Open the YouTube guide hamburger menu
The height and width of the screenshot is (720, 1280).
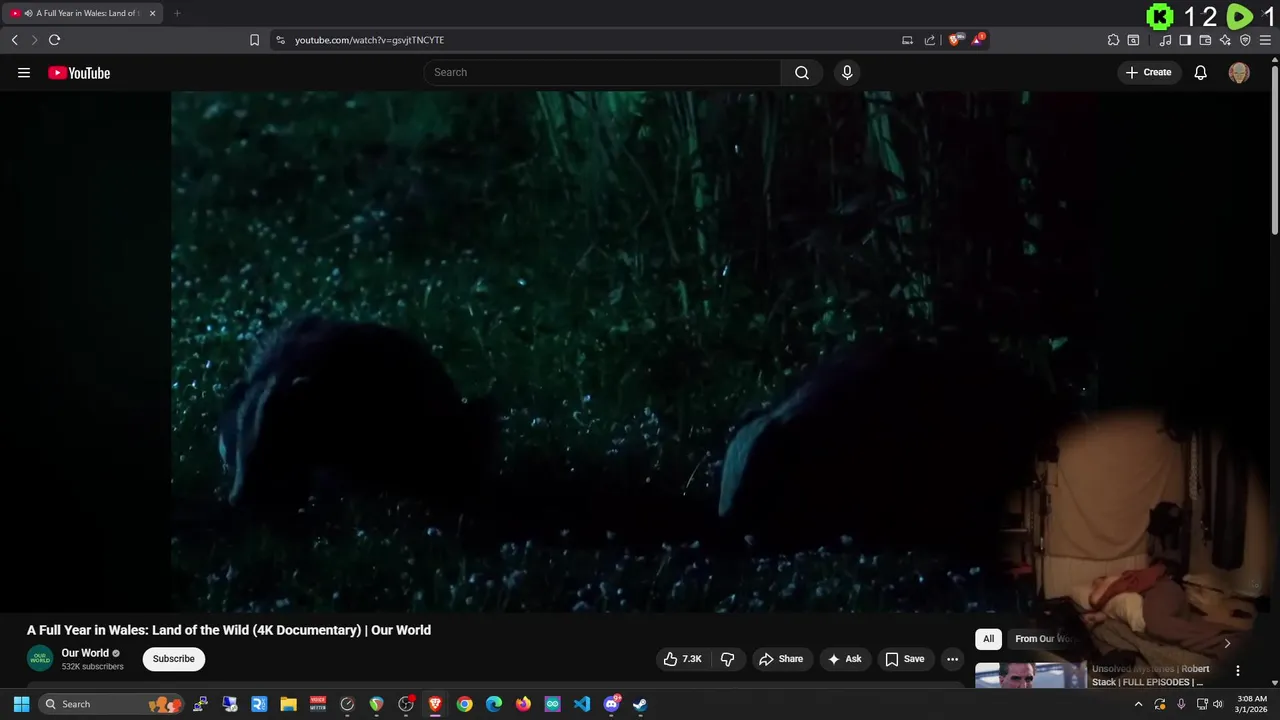point(24,73)
